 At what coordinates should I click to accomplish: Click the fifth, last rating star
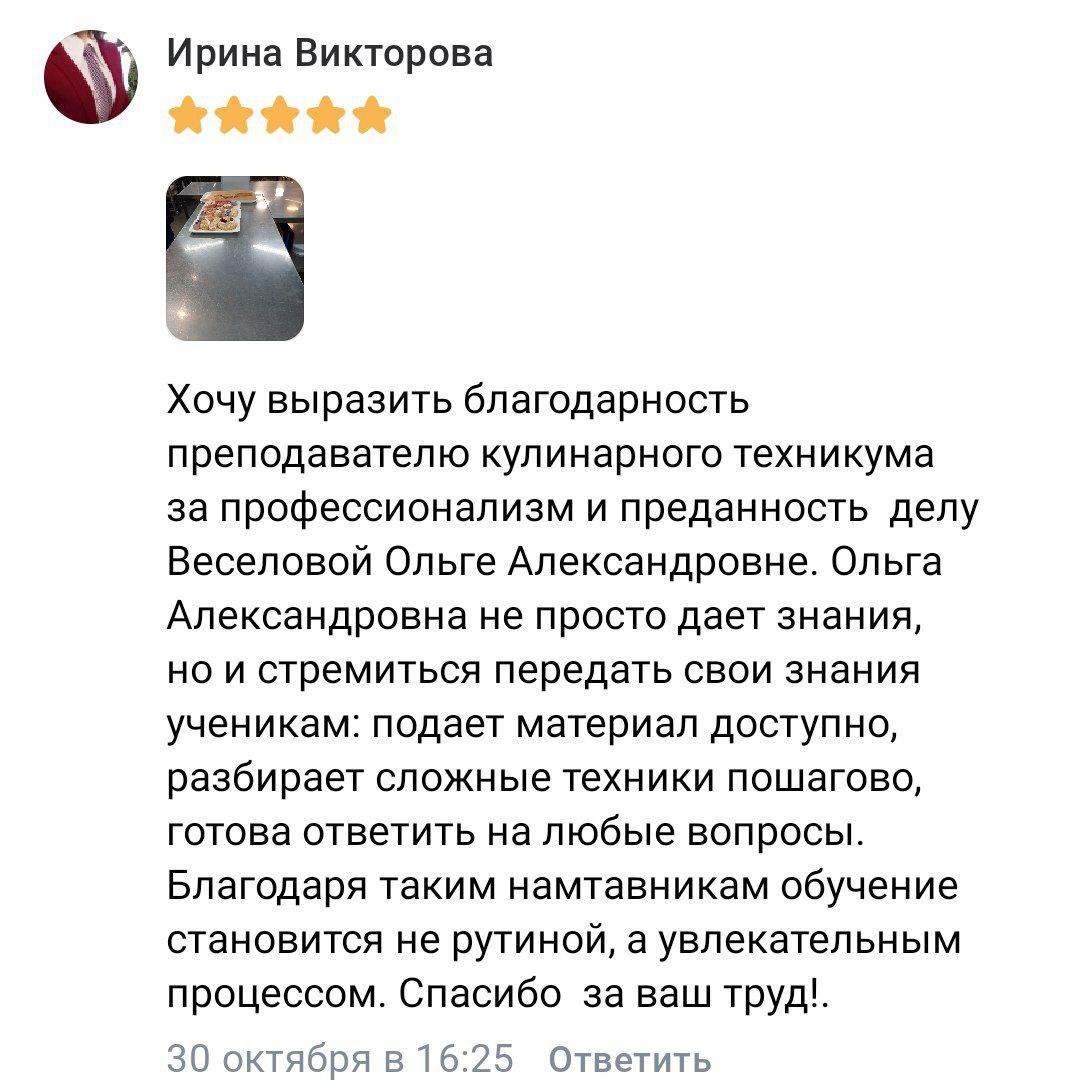click(371, 115)
